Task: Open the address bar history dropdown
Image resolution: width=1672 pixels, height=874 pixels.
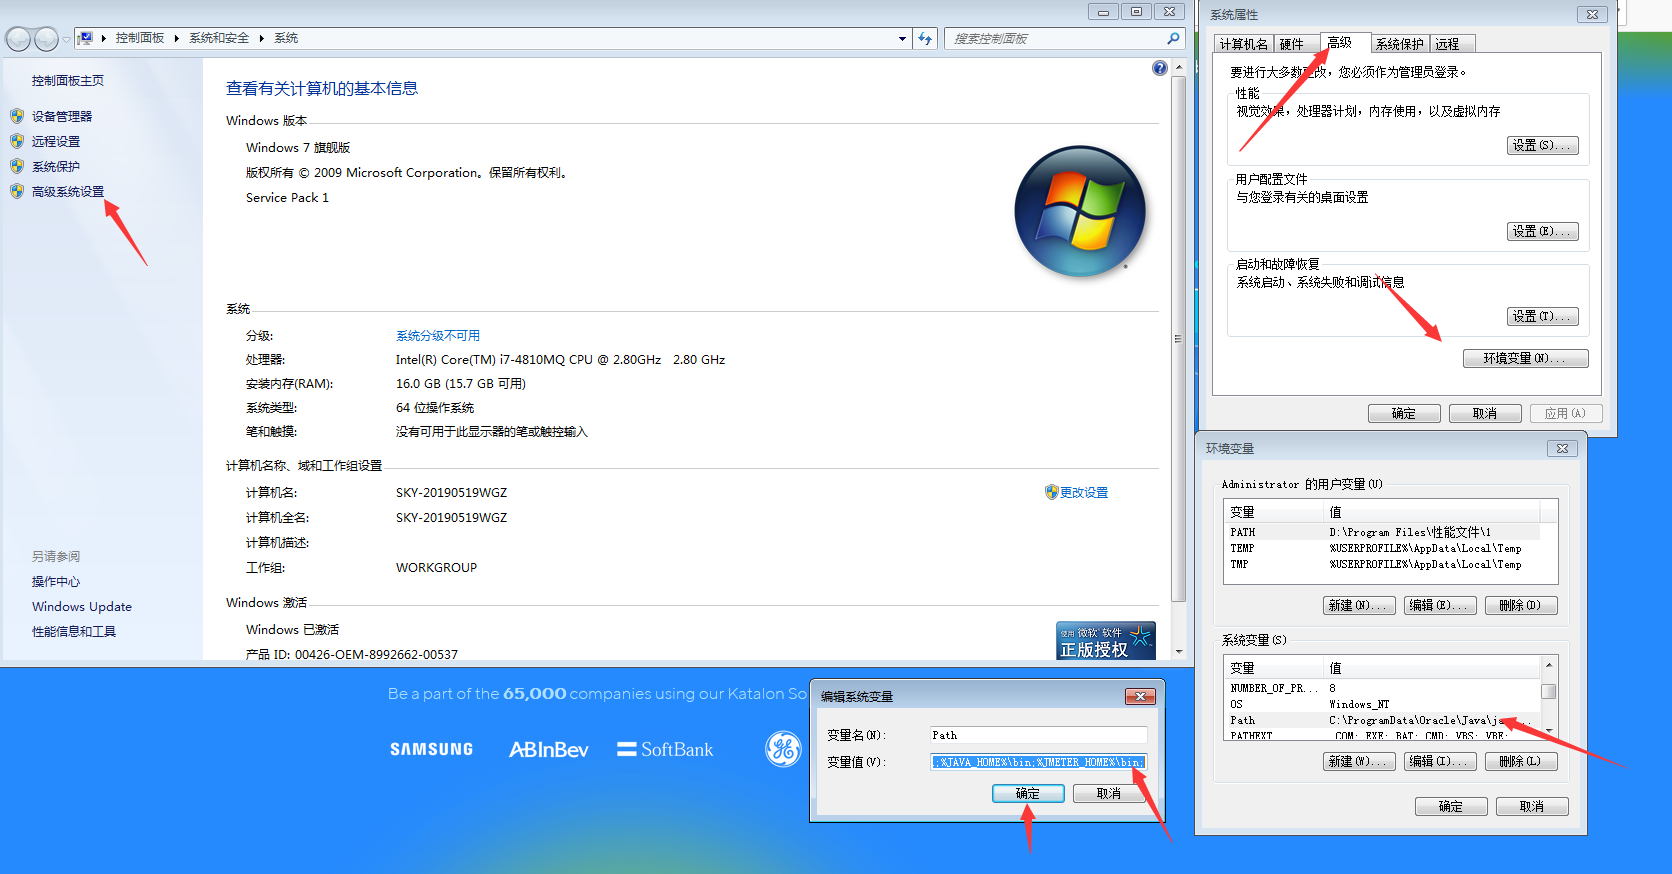Action: [x=902, y=39]
